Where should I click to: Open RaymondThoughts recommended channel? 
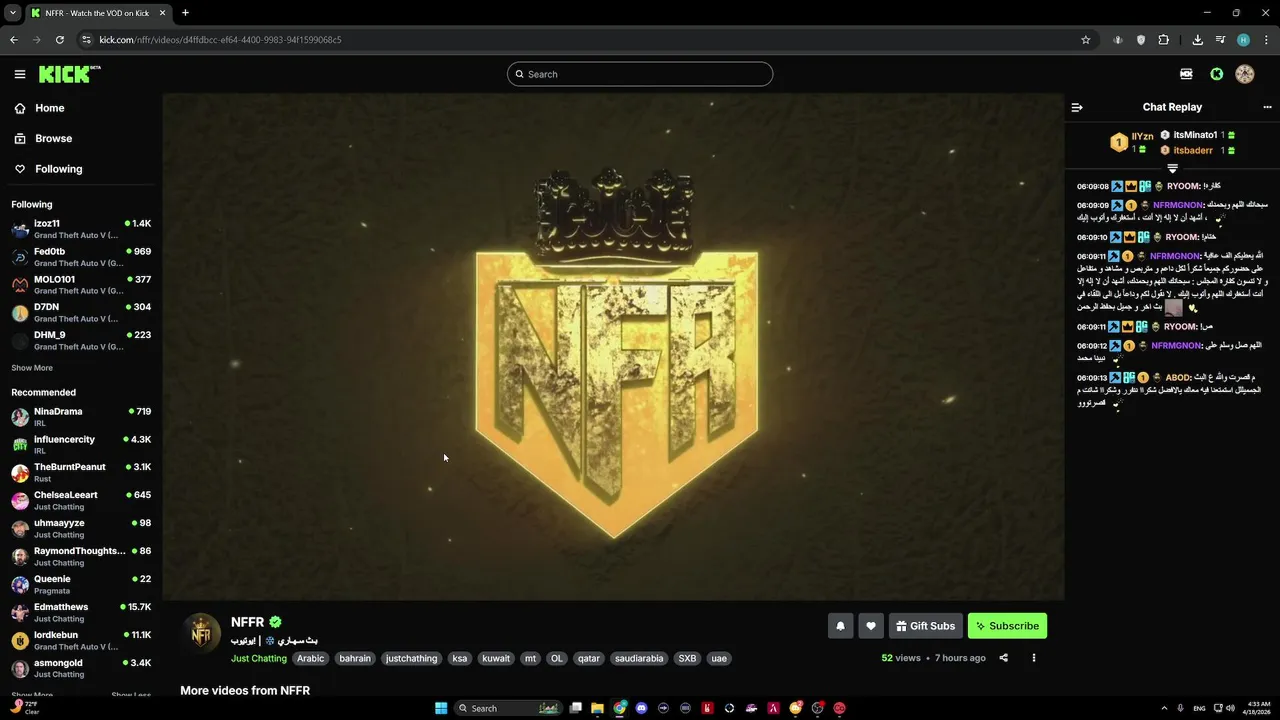tap(81, 557)
